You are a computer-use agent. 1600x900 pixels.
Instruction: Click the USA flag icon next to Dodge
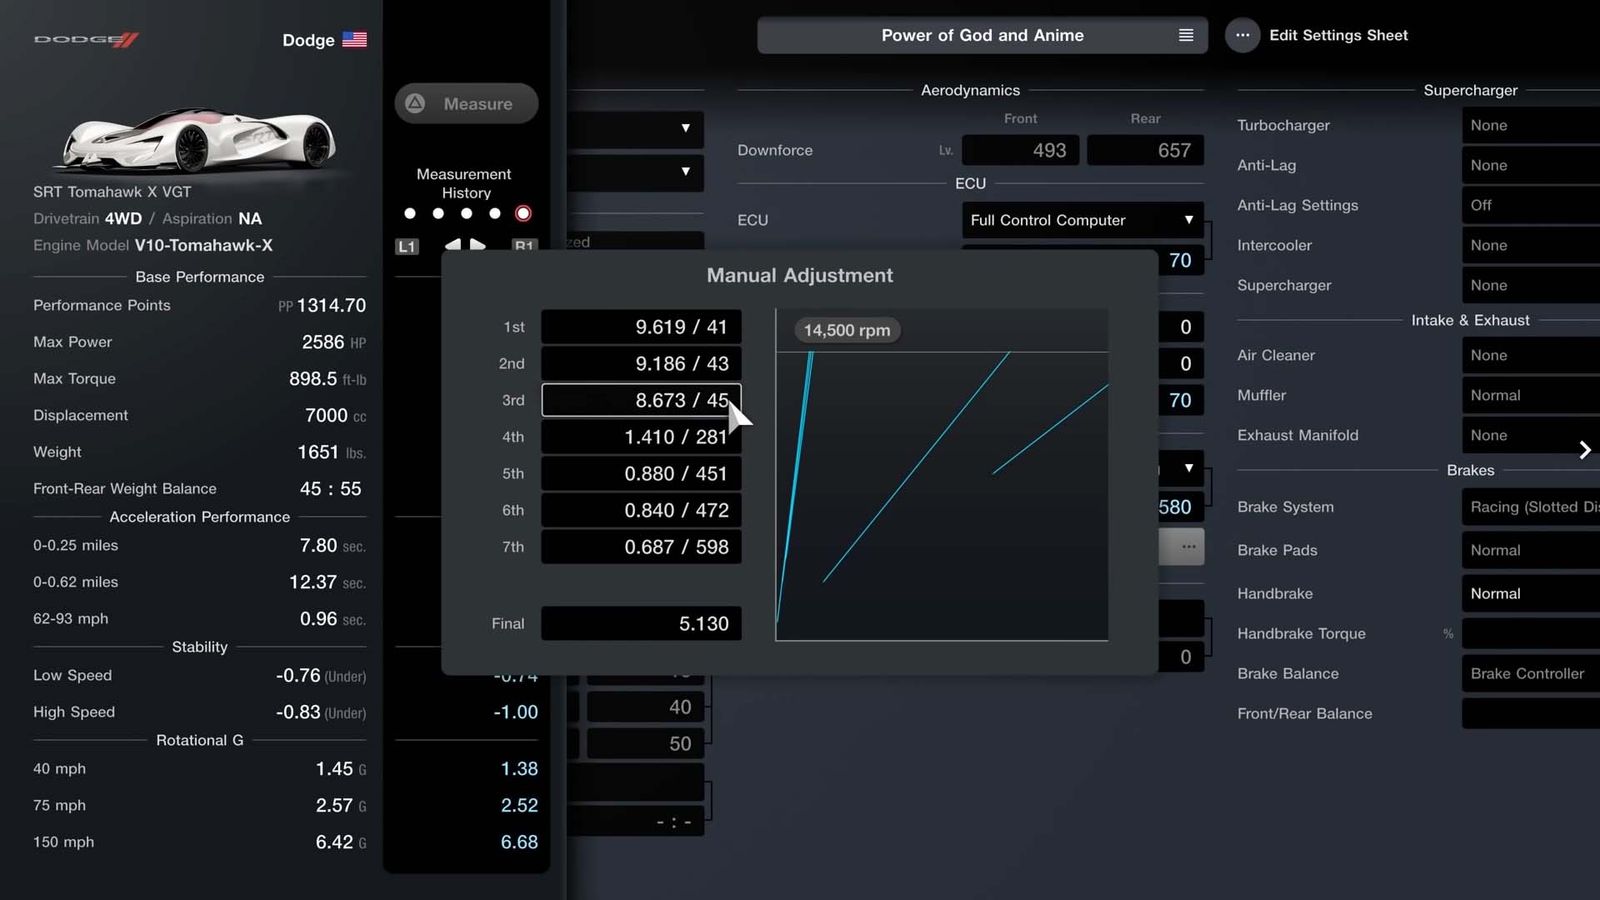(355, 40)
